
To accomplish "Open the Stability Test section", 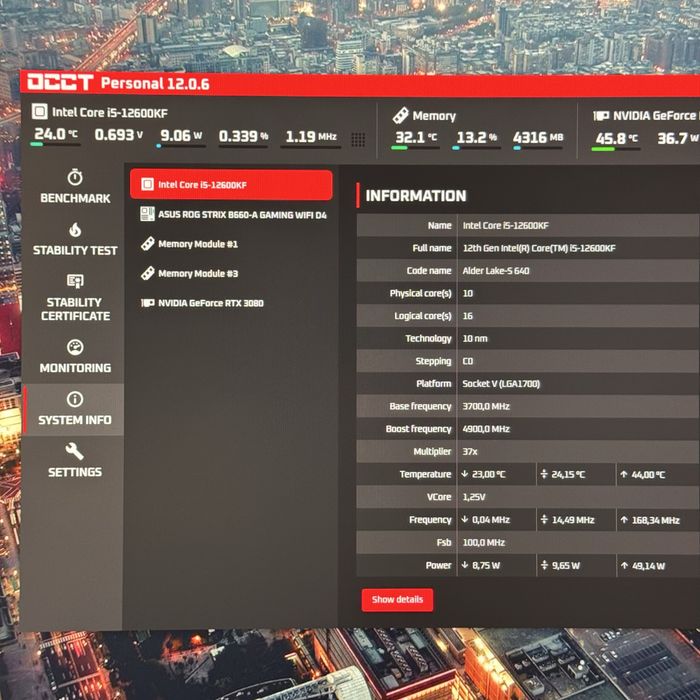I will 75,239.
